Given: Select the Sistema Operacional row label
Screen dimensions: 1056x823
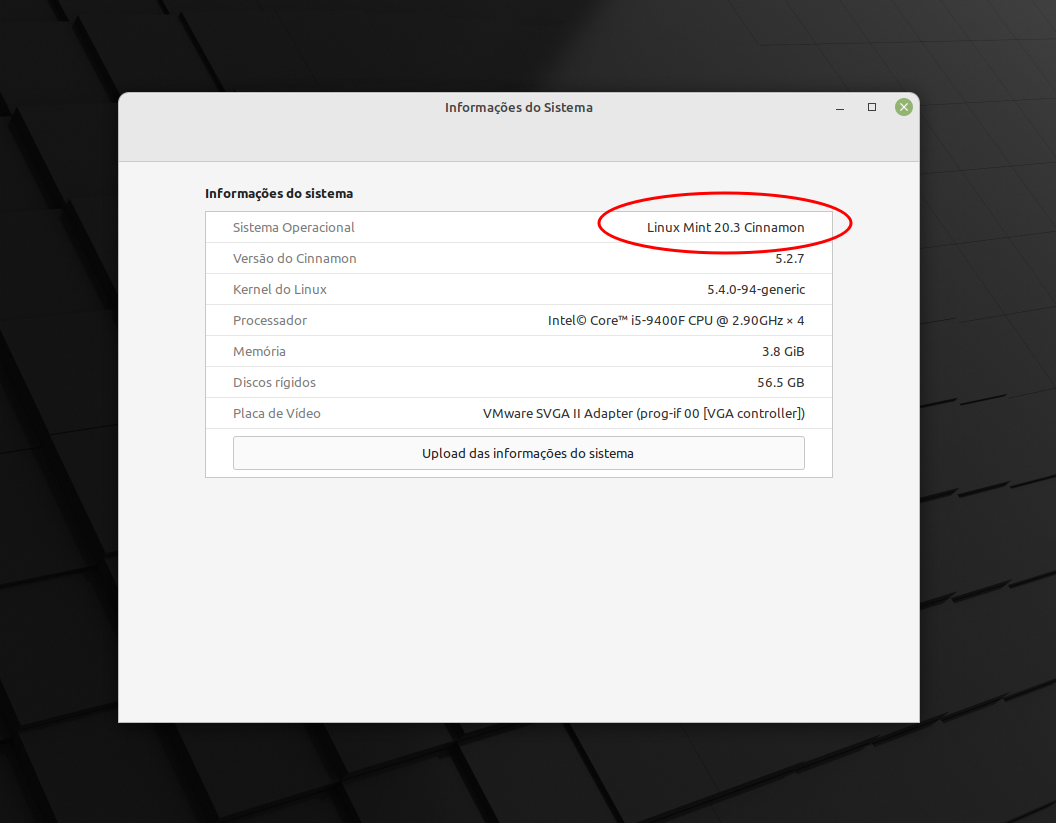Looking at the screenshot, I should [293, 227].
